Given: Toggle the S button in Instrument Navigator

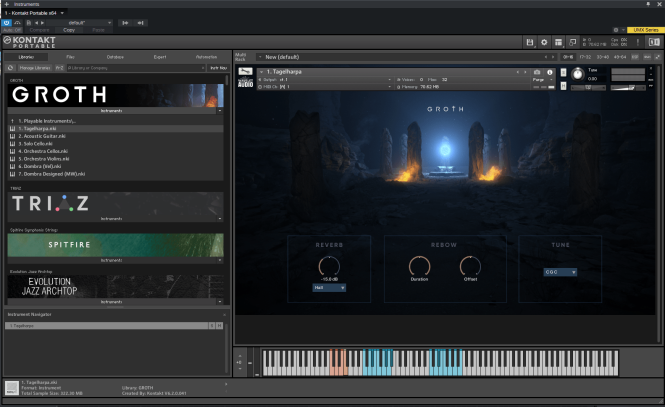Looking at the screenshot, I should coord(212,326).
